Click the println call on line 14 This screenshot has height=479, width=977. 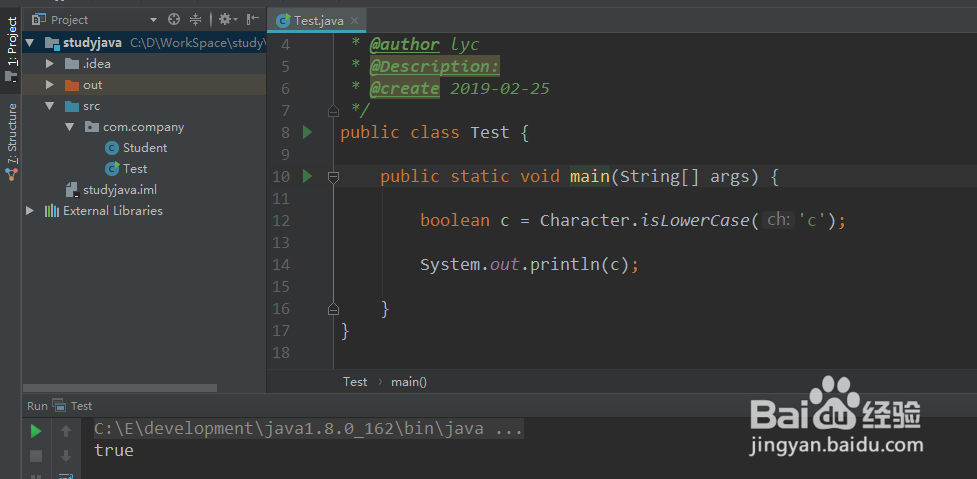[565, 265]
